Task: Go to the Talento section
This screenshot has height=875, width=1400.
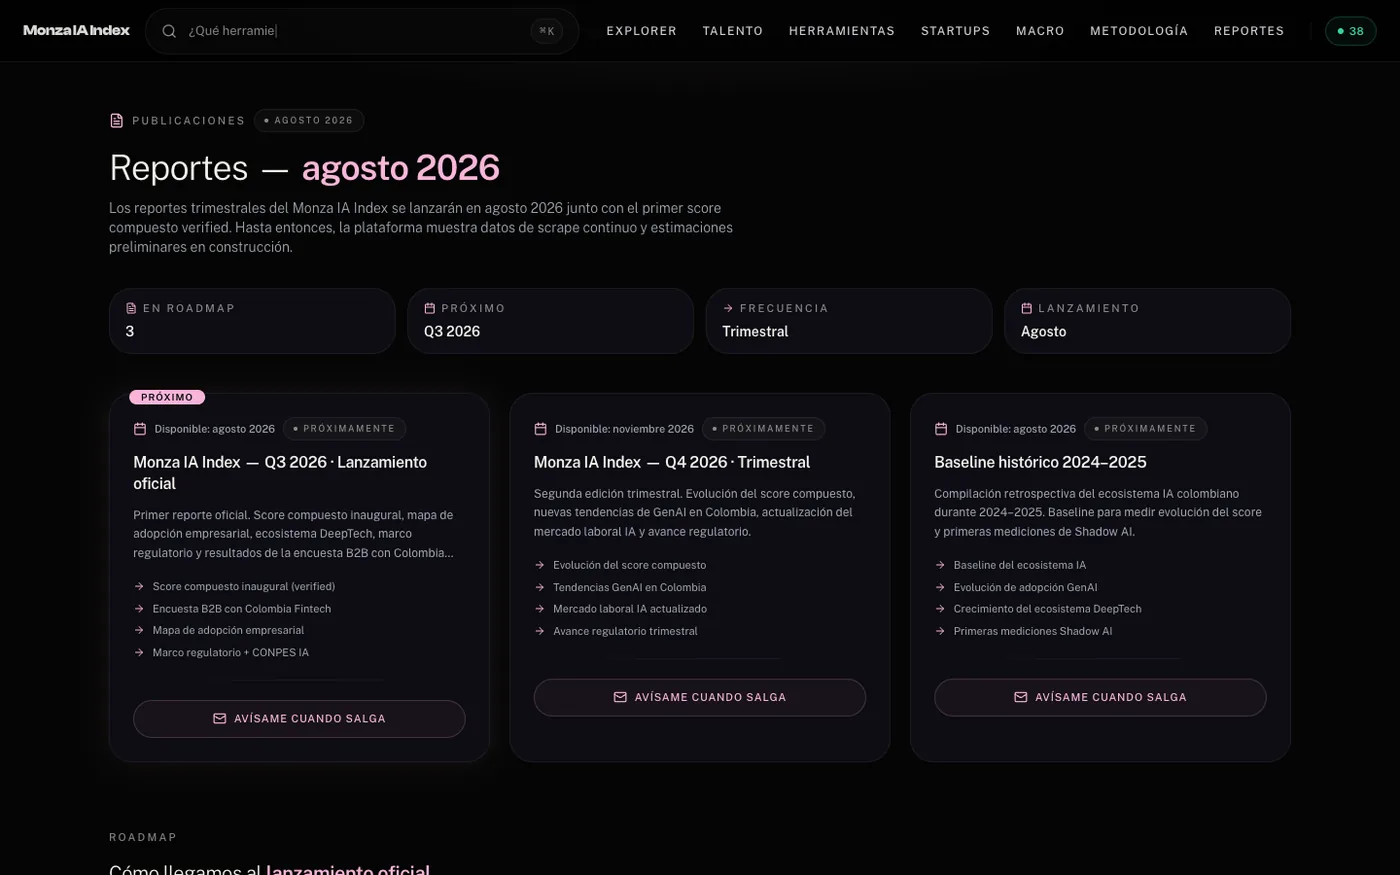Action: pyautogui.click(x=732, y=31)
